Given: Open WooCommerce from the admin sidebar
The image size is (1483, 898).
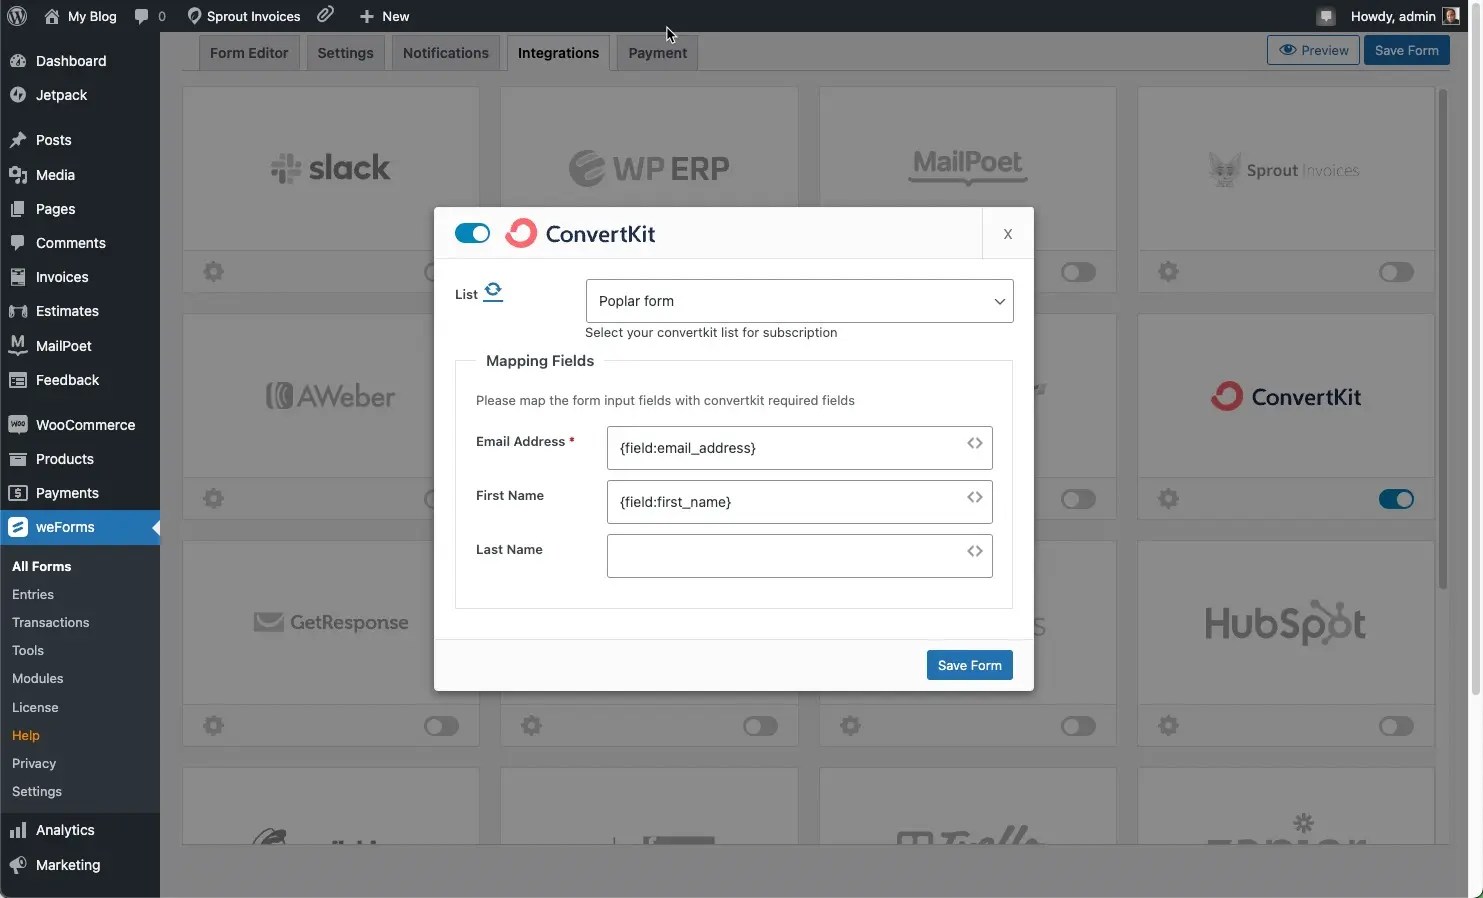Looking at the screenshot, I should click(x=84, y=425).
